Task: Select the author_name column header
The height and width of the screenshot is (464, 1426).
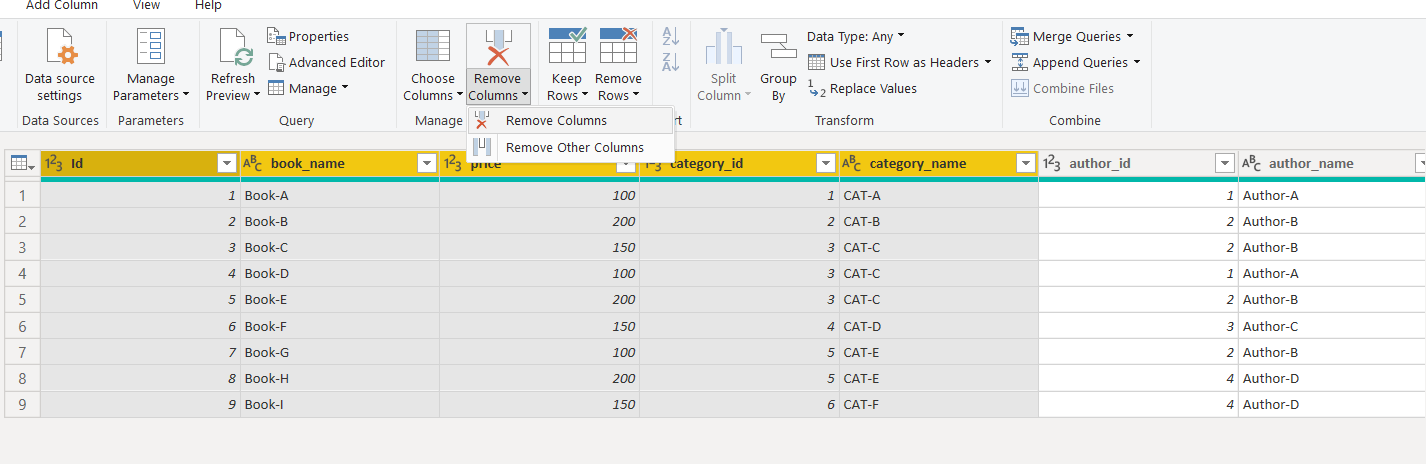Action: coord(1310,164)
